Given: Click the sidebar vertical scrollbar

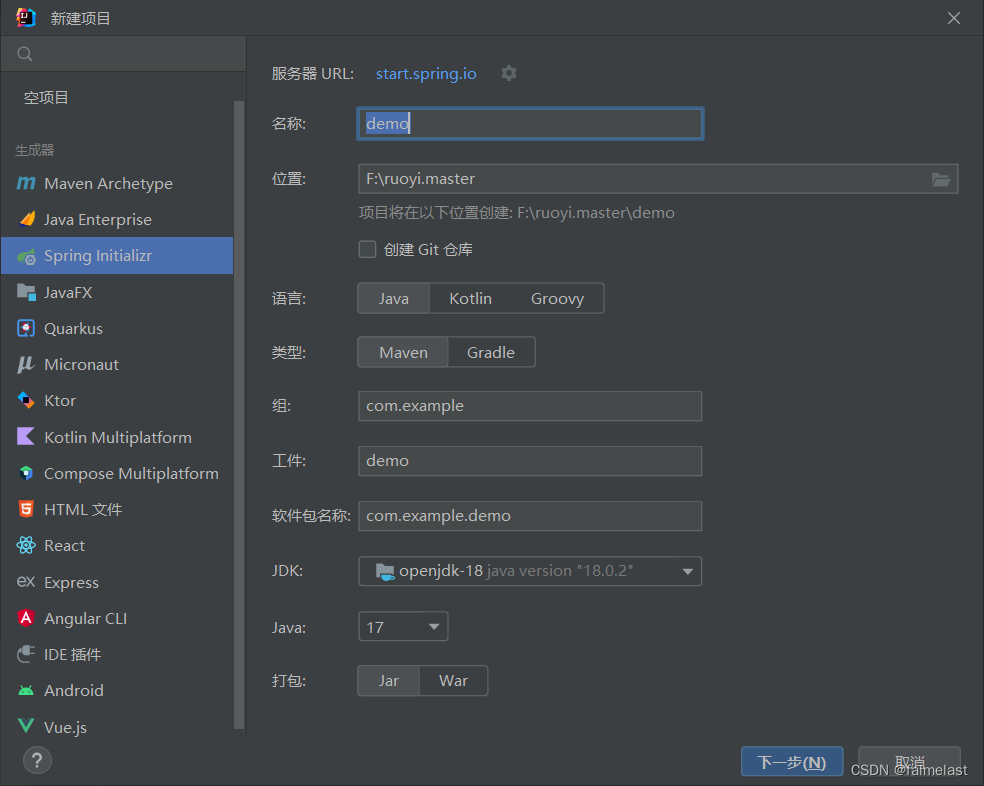Looking at the screenshot, I should click(x=238, y=414).
